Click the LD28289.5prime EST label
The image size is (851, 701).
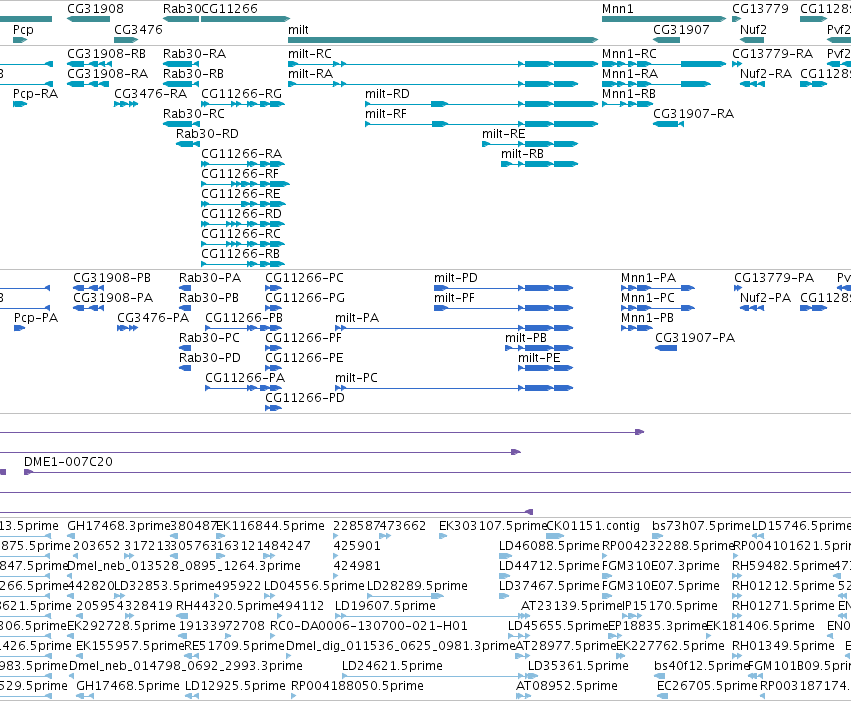[x=417, y=586]
